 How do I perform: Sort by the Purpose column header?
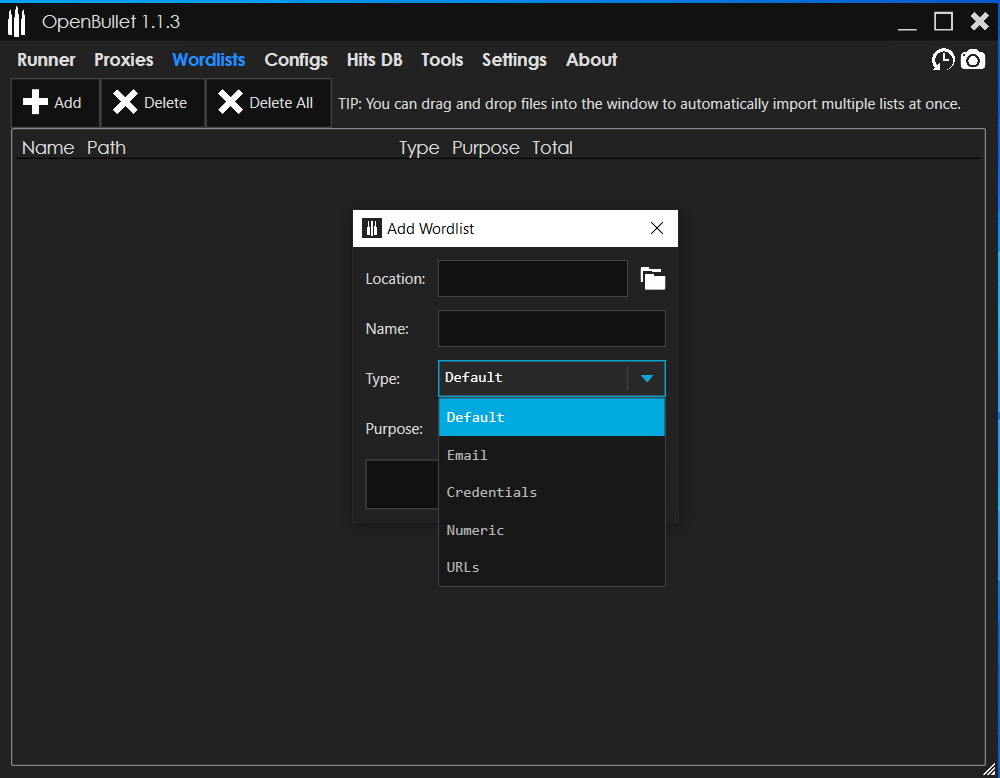485,148
